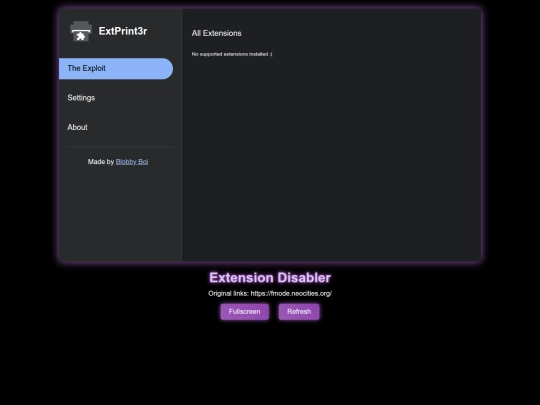Click the ExtPrint3r title text
This screenshot has width=540, height=405.
(123, 31)
